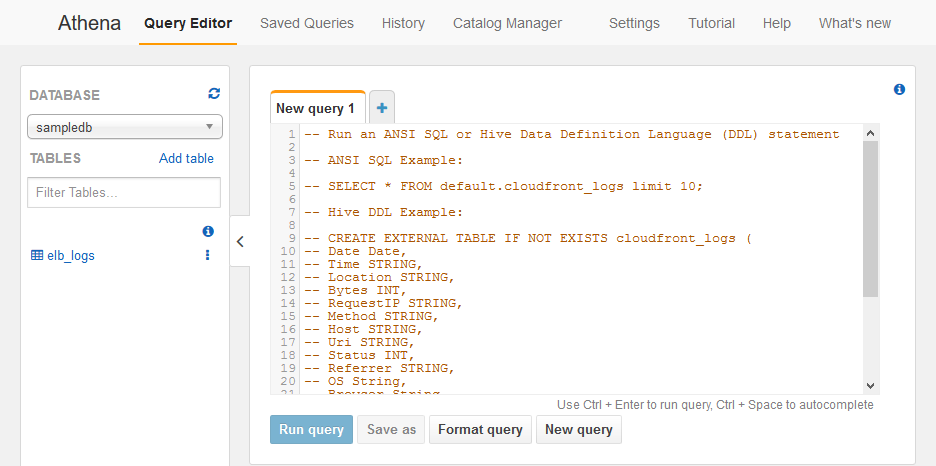Click the table grid icon beside elb_logs

[x=37, y=255]
